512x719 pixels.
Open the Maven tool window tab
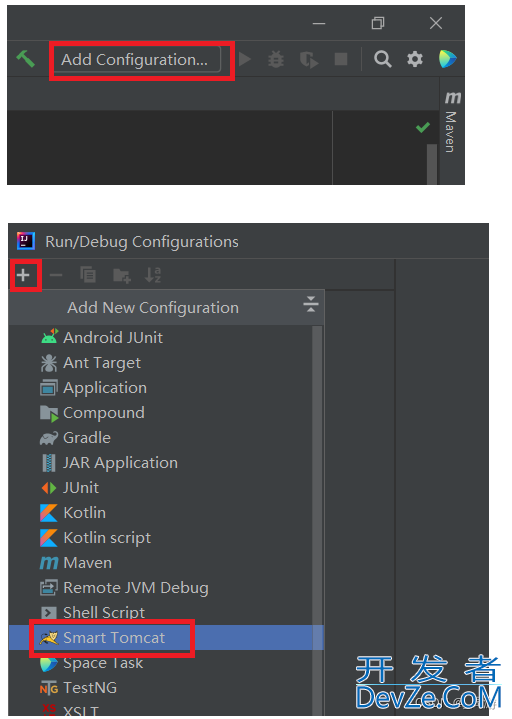(x=452, y=122)
